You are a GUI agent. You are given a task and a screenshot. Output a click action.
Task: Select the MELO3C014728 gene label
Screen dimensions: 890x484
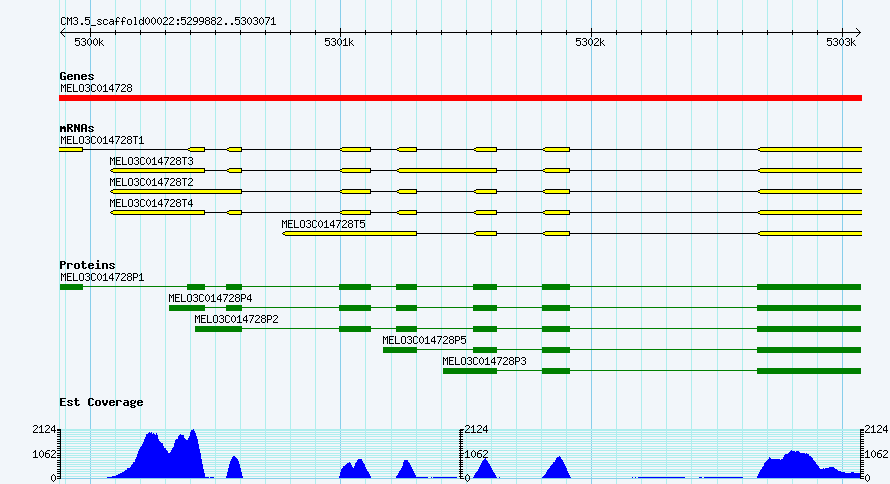pos(96,89)
